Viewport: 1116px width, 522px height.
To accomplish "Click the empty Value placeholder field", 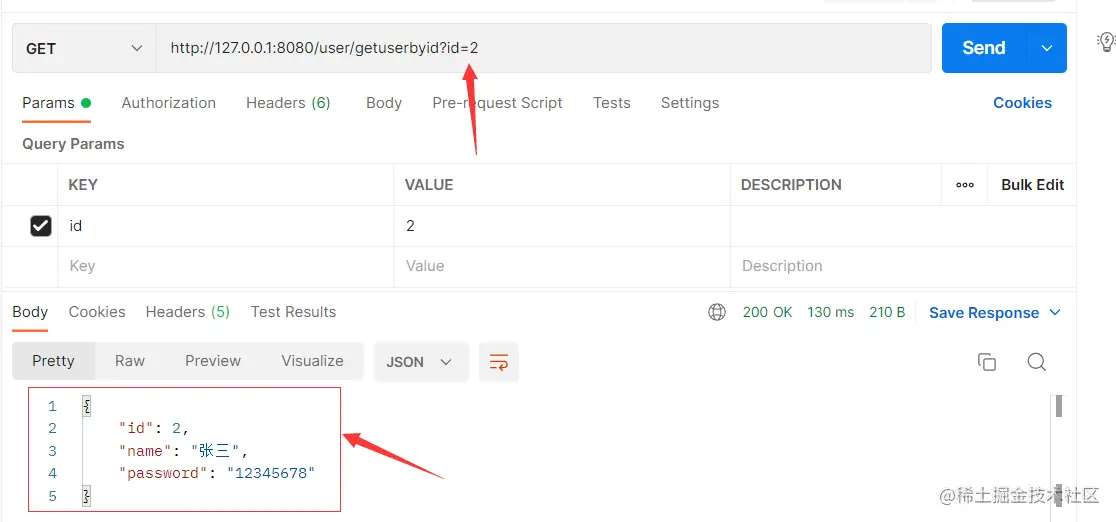I will point(562,266).
